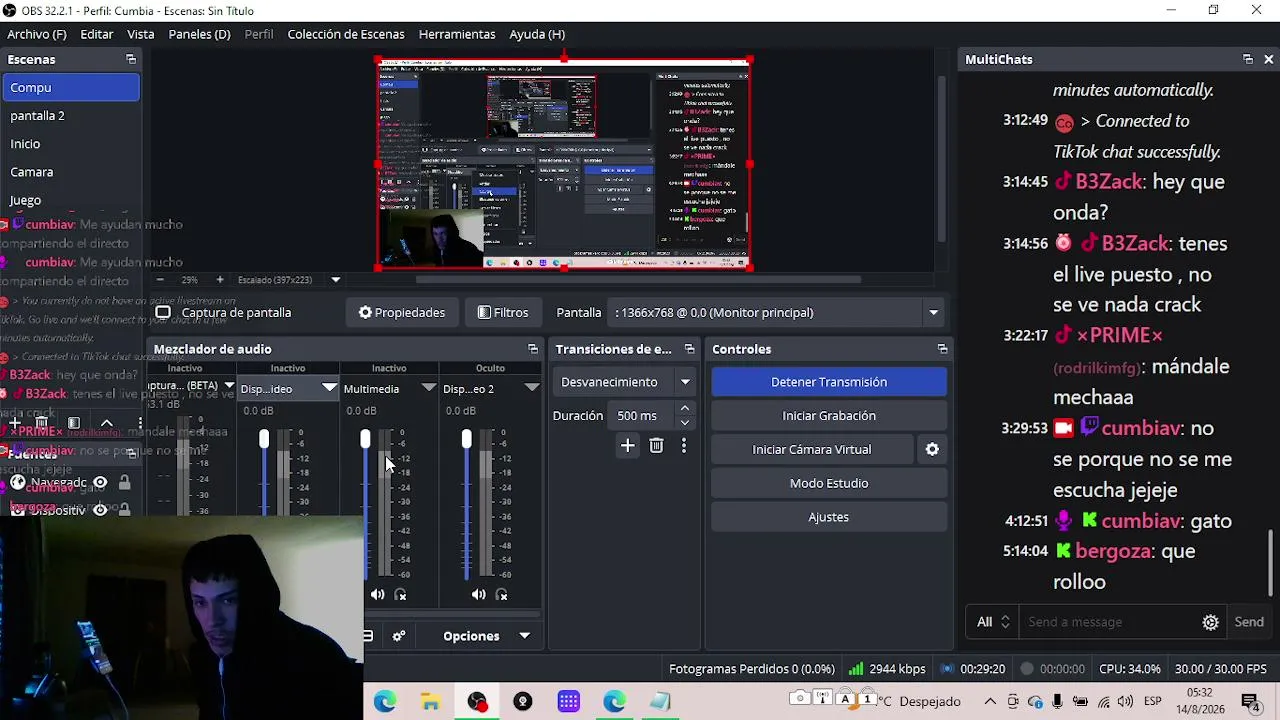Click Detener Transmisión to stop streaming
Image resolution: width=1280 pixels, height=720 pixels.
click(x=829, y=382)
